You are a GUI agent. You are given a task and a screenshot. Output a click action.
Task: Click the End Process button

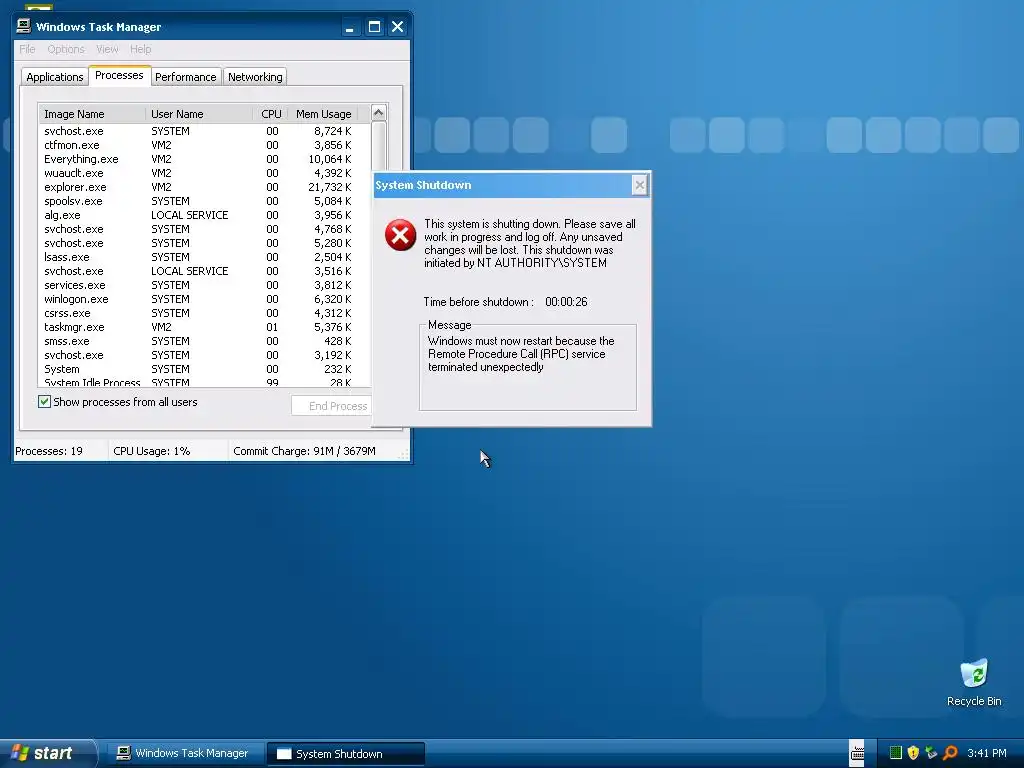[x=332, y=406]
